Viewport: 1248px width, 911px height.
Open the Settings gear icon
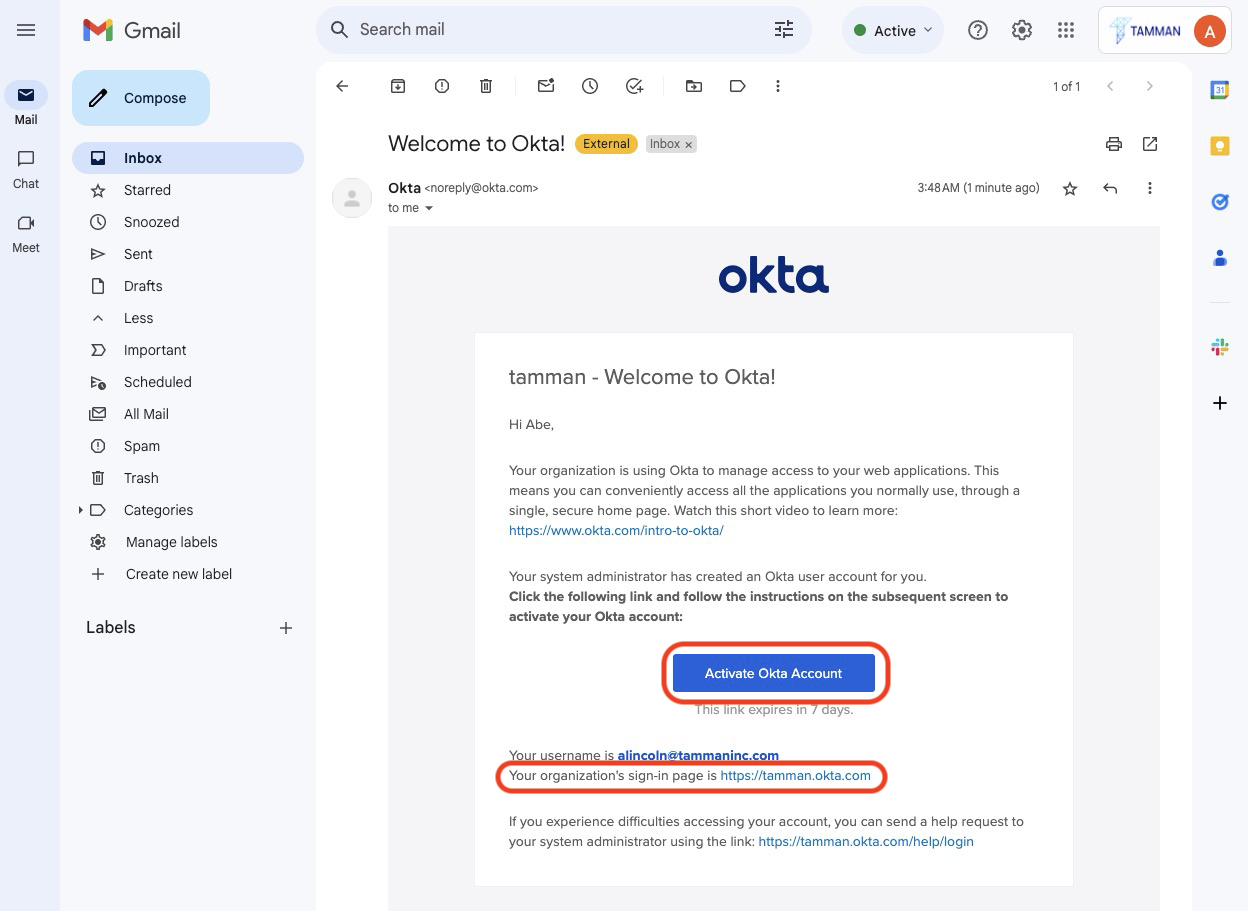click(x=1022, y=30)
